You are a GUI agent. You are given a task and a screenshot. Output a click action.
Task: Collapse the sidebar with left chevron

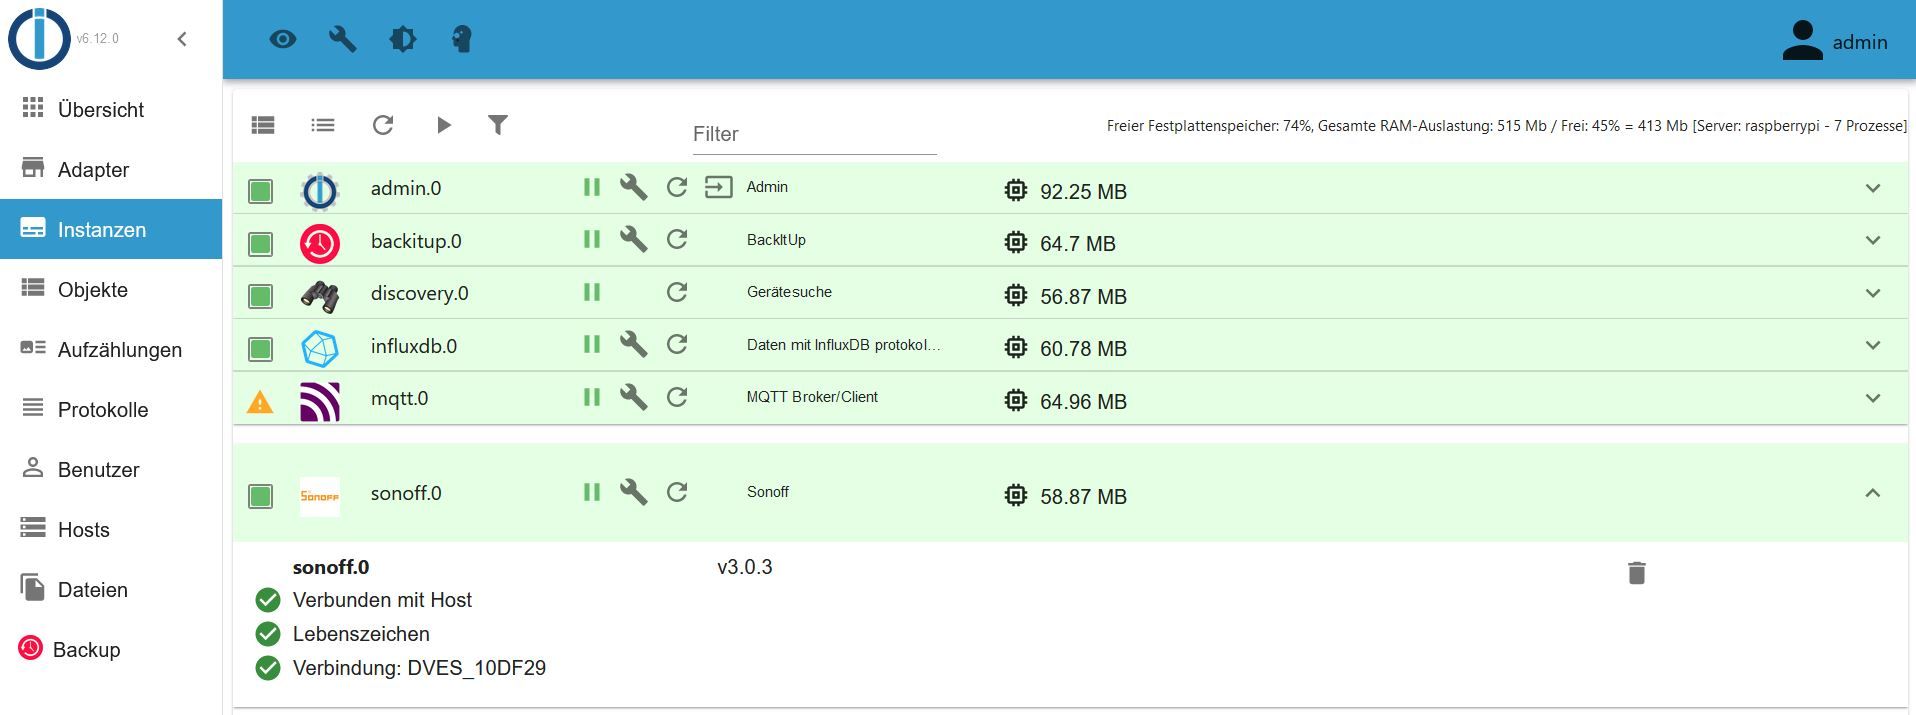click(x=182, y=39)
